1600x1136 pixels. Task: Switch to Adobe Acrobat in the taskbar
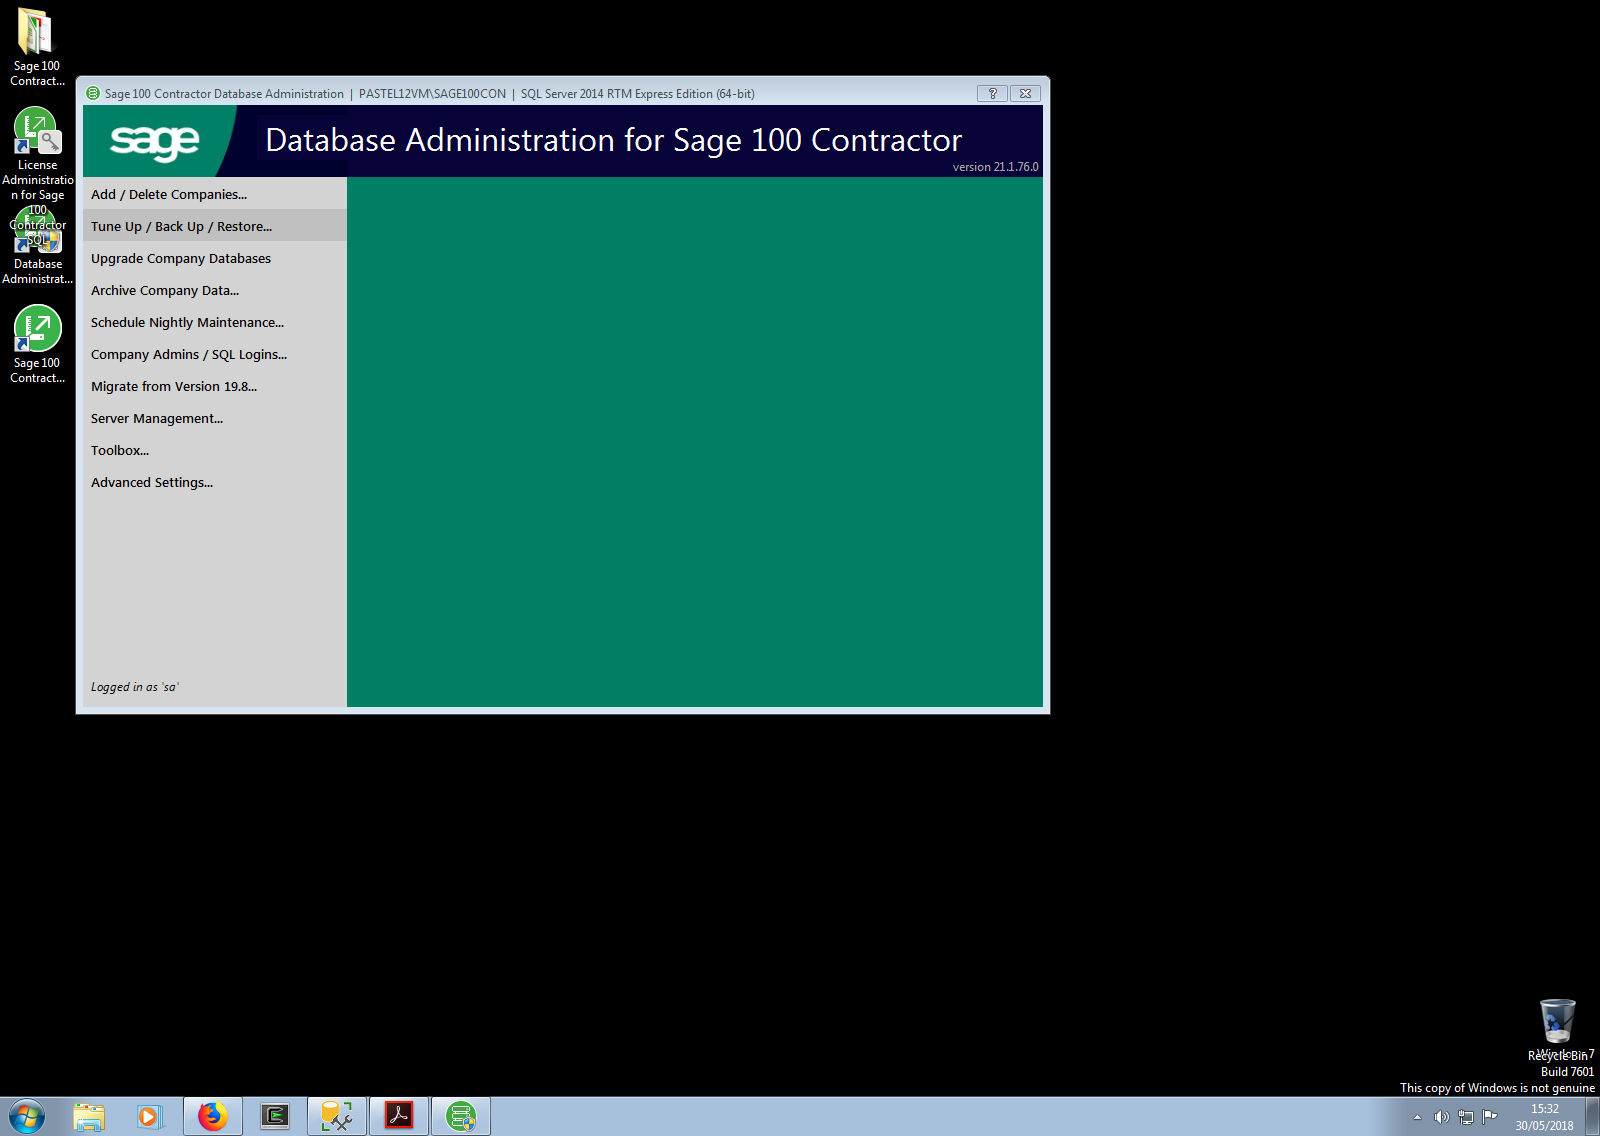click(399, 1116)
